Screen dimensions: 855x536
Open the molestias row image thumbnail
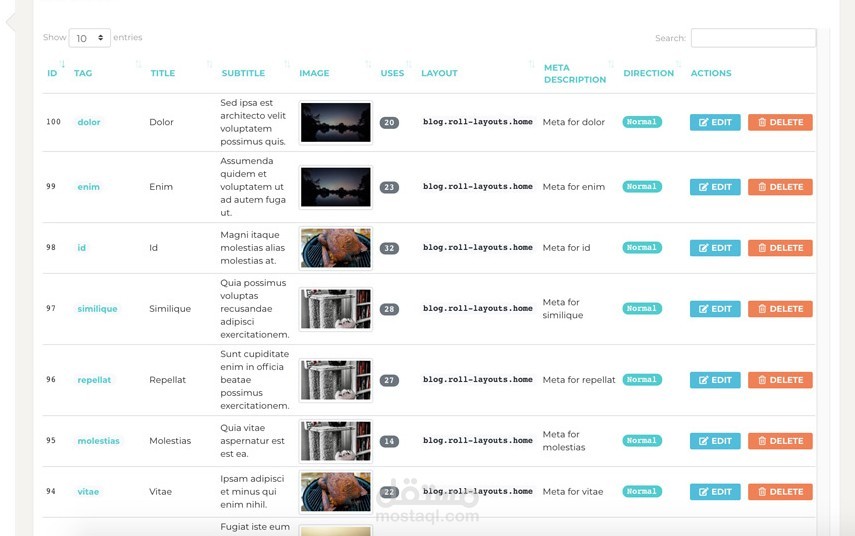(x=335, y=441)
